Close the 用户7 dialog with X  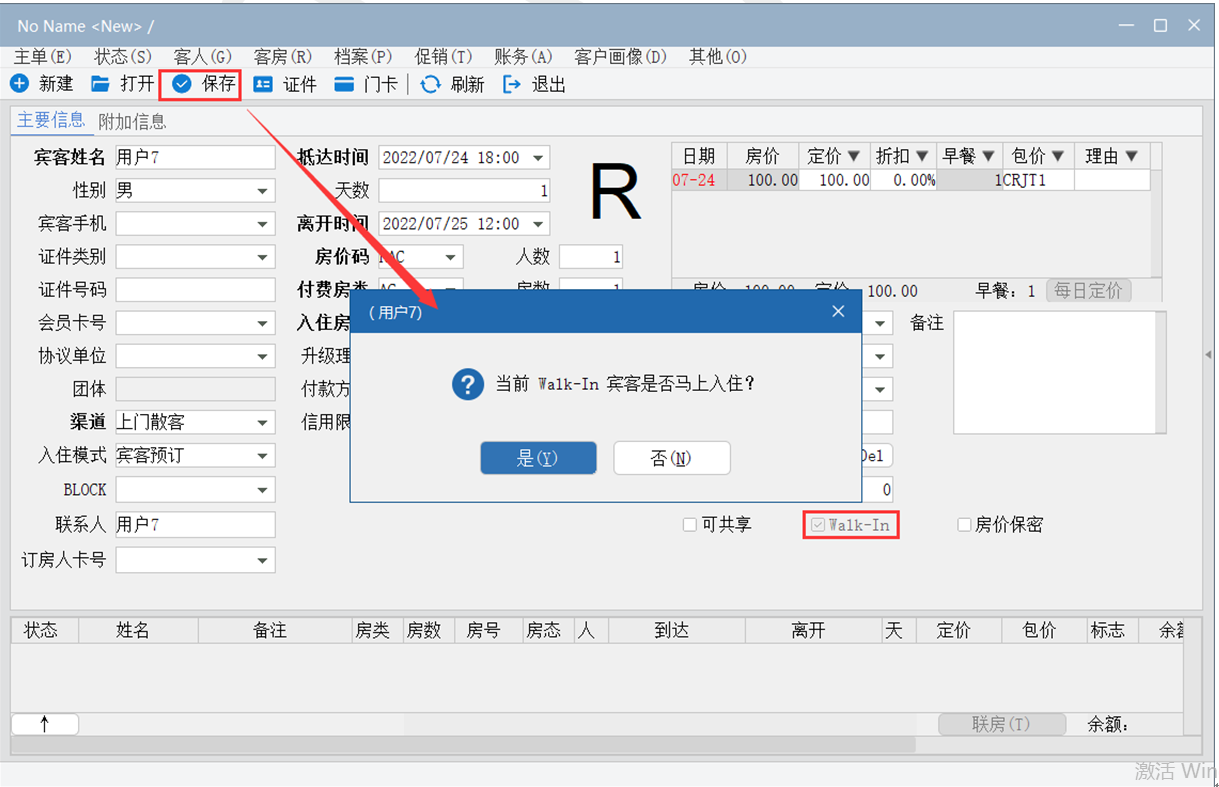pyautogui.click(x=838, y=311)
